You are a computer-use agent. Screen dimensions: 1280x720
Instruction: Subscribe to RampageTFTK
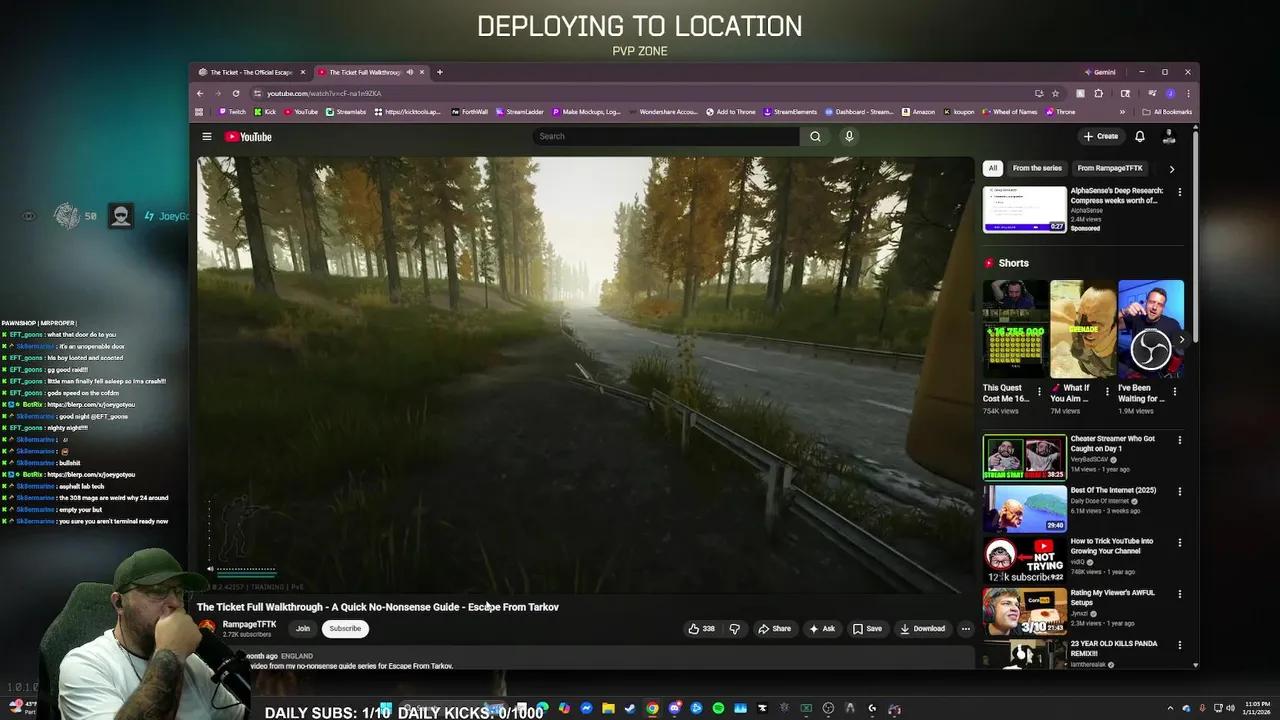[x=344, y=628]
